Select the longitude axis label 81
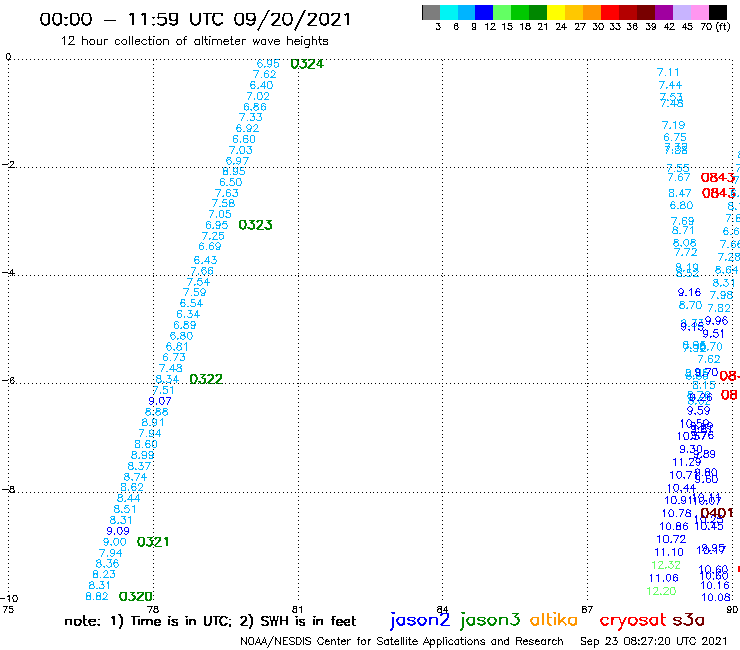The image size is (740, 650). pos(297,609)
